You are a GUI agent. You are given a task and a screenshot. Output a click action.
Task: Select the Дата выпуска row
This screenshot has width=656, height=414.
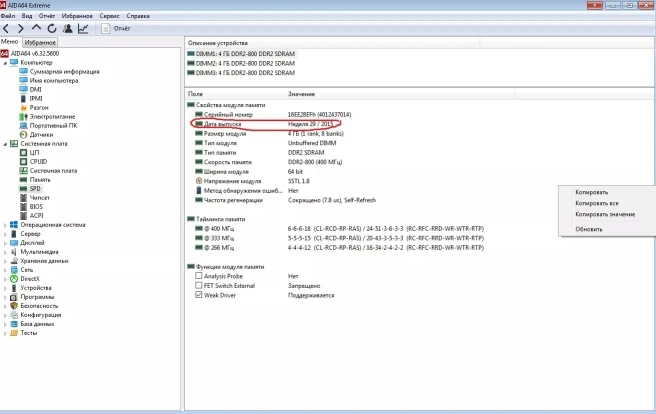265,124
